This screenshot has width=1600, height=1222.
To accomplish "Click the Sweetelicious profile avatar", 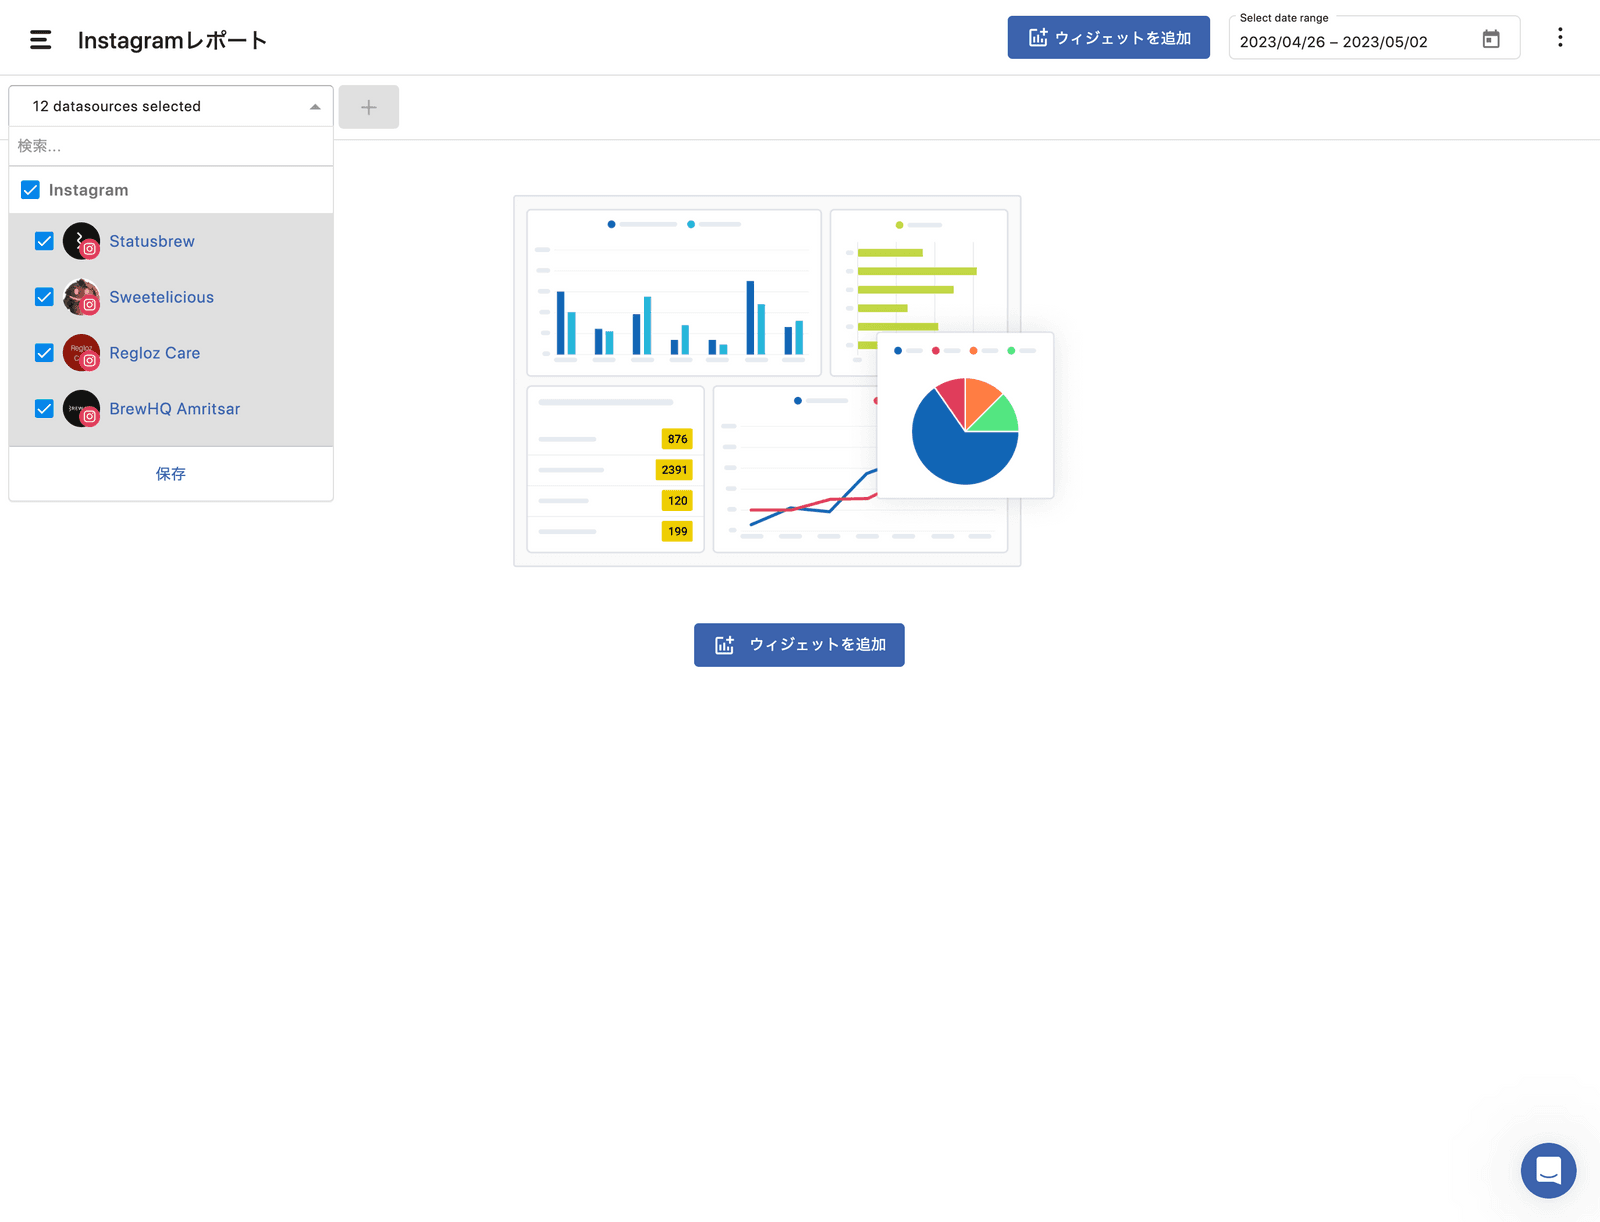I will click(81, 297).
